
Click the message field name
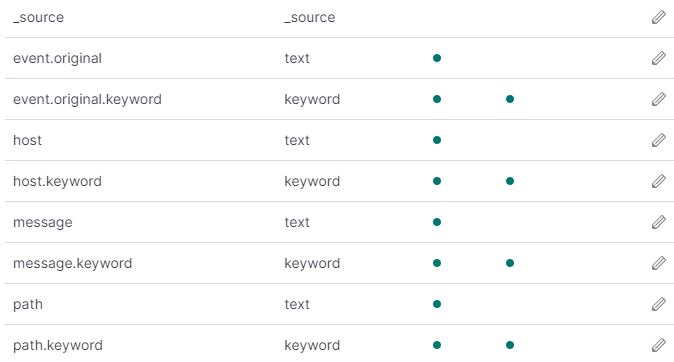(x=43, y=222)
